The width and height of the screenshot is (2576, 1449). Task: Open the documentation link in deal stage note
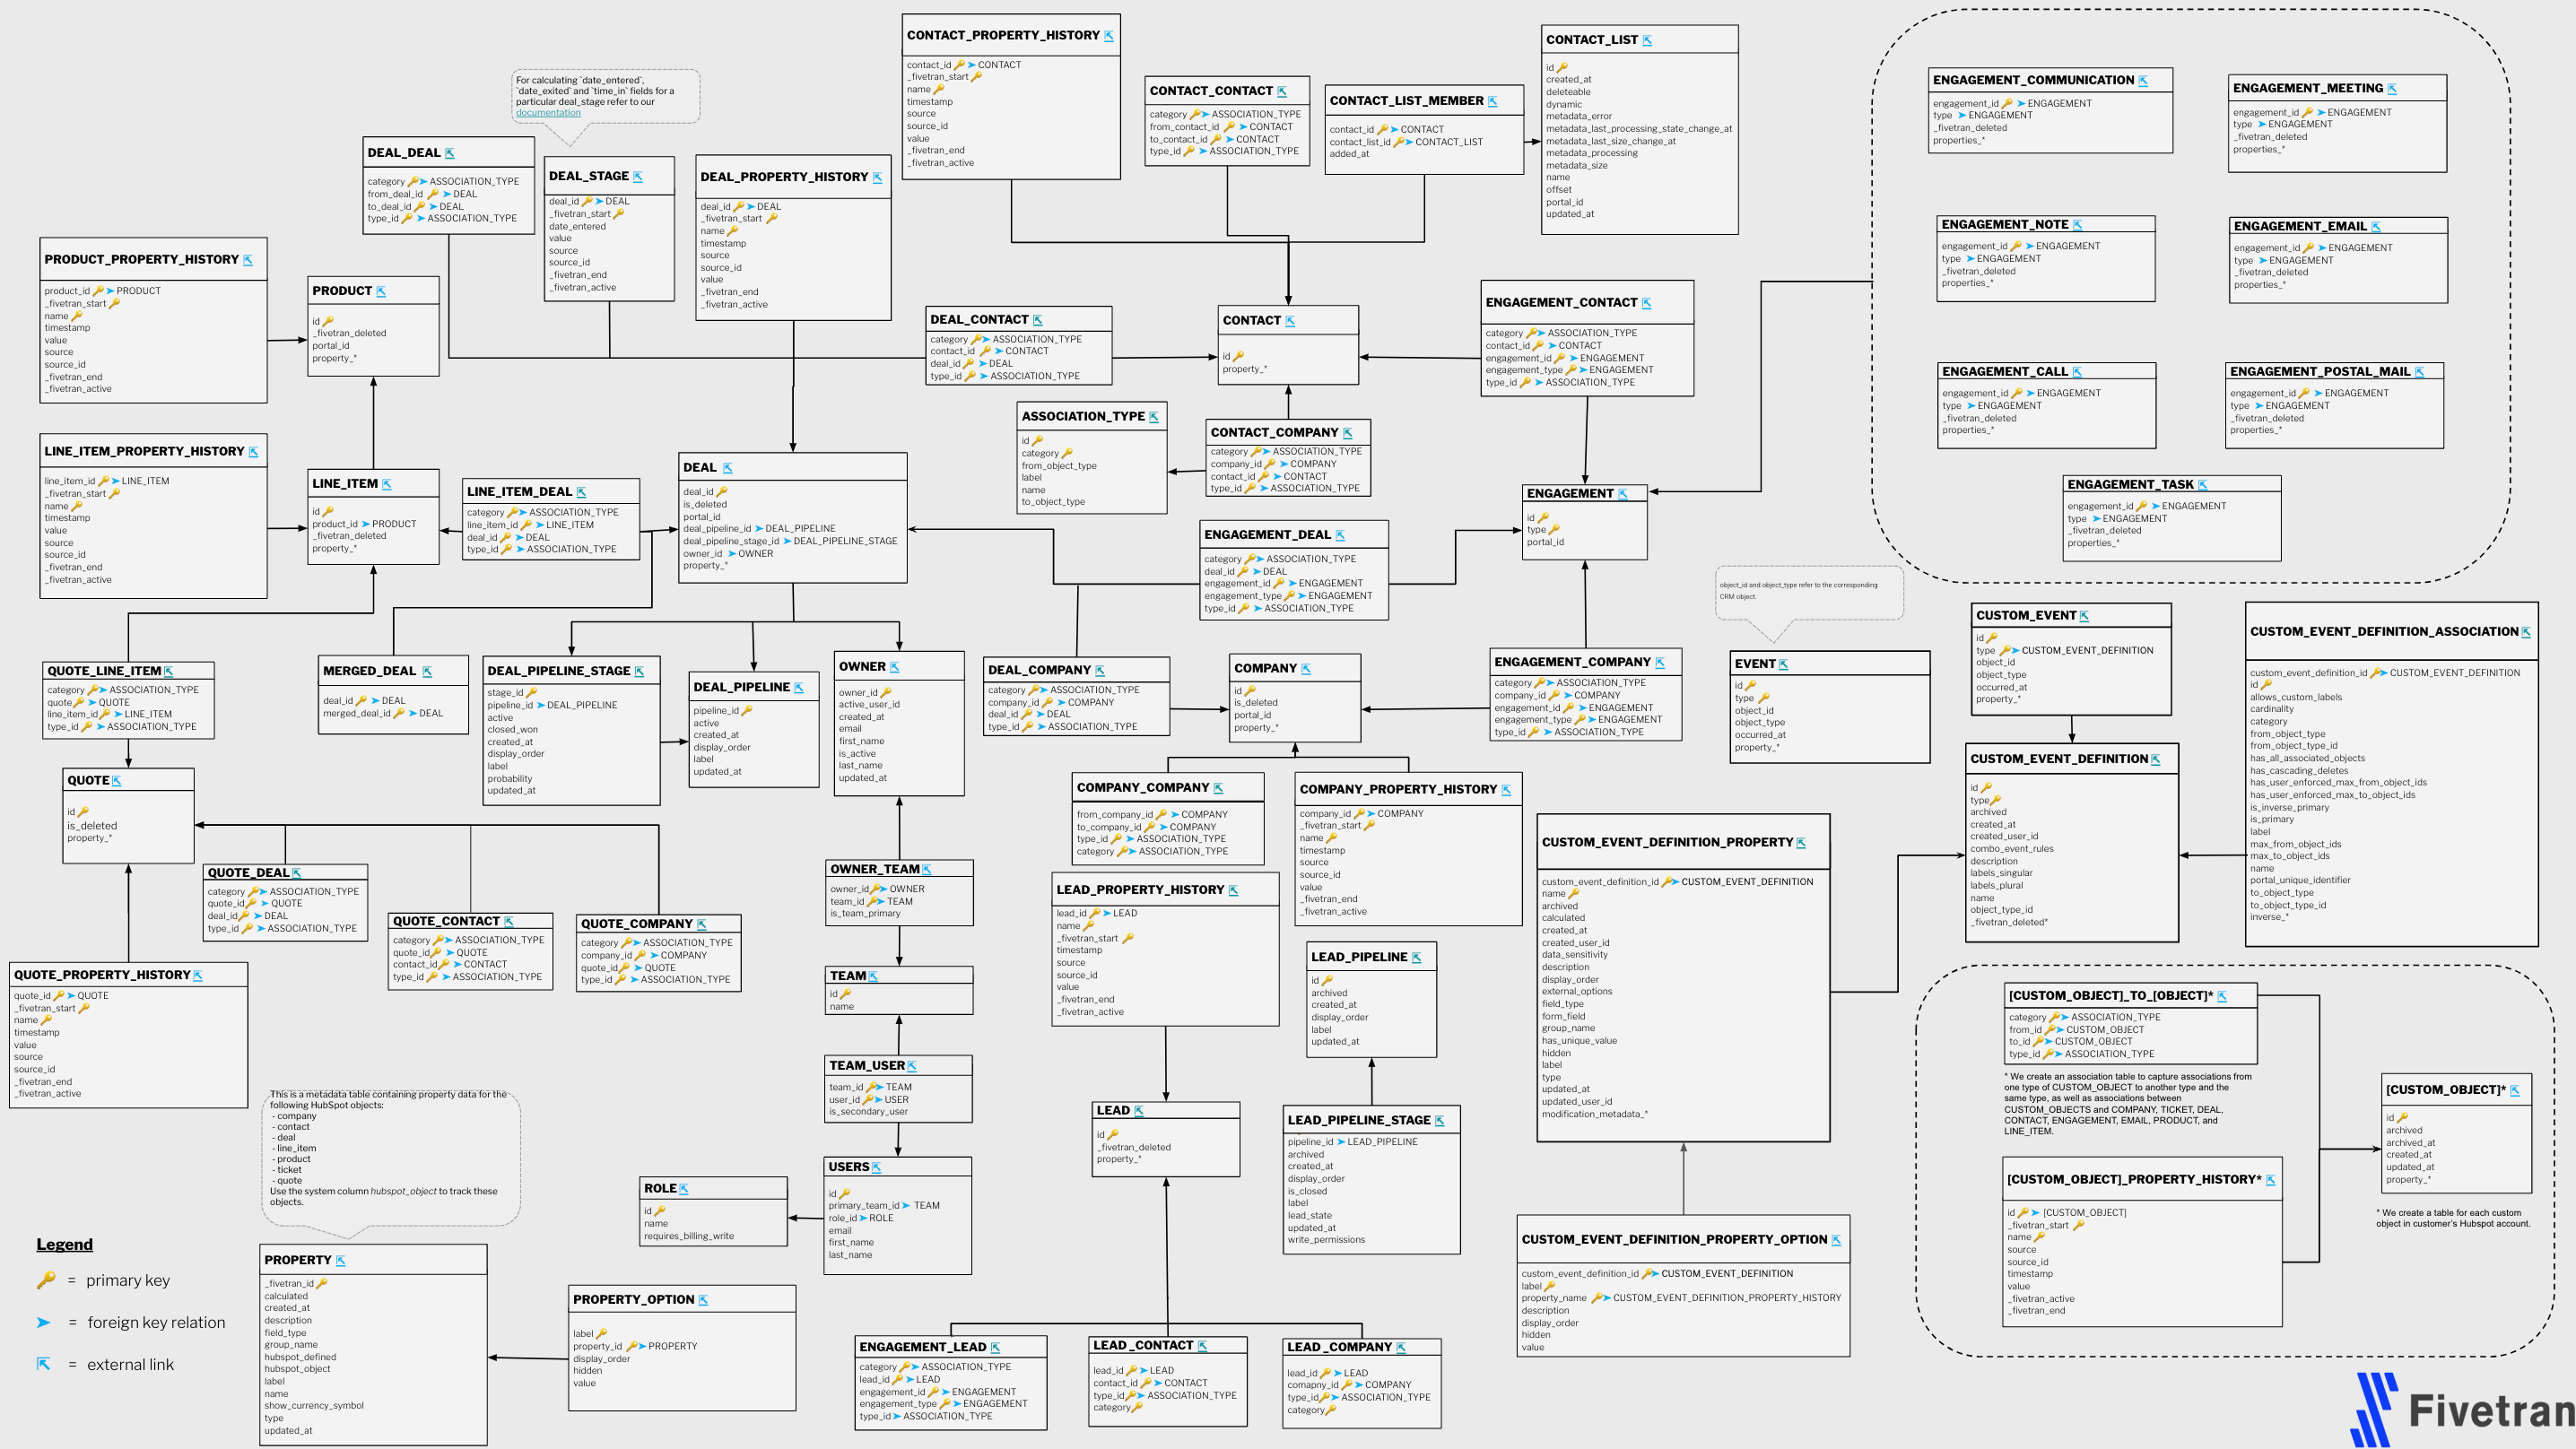(548, 113)
